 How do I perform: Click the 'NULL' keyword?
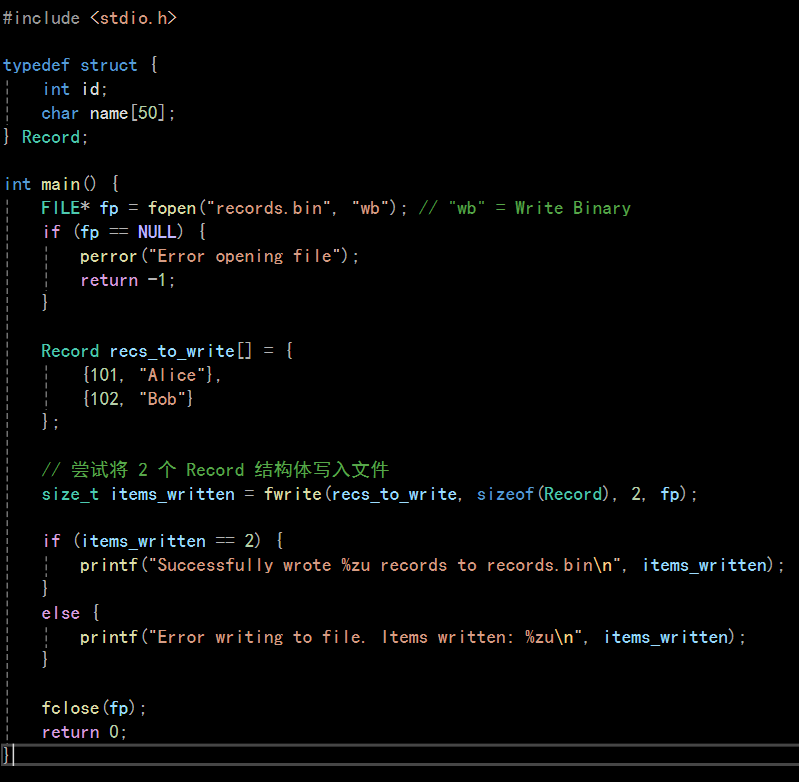[x=157, y=232]
